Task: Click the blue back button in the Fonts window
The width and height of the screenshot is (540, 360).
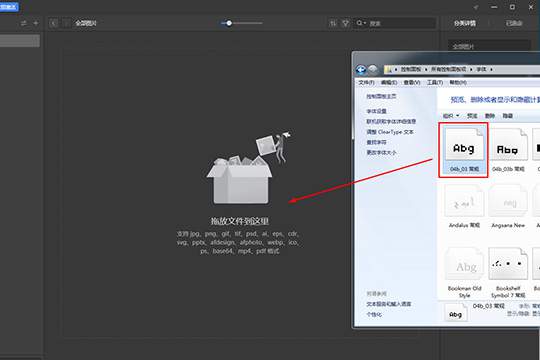Action: [361, 70]
